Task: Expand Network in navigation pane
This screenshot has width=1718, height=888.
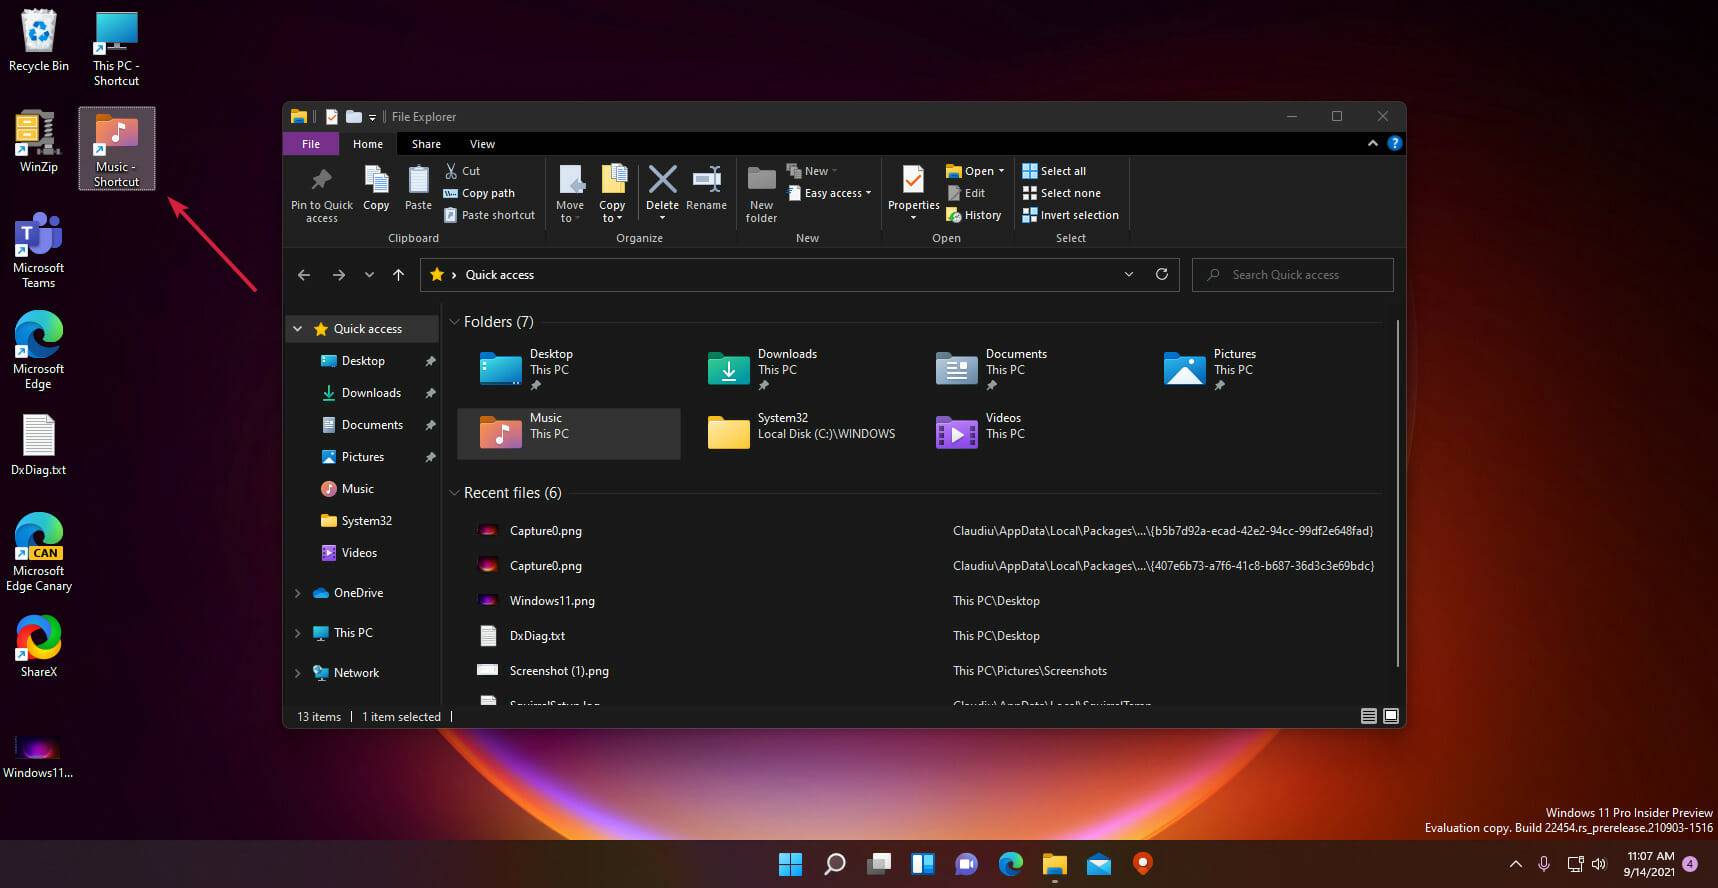Action: (x=297, y=673)
